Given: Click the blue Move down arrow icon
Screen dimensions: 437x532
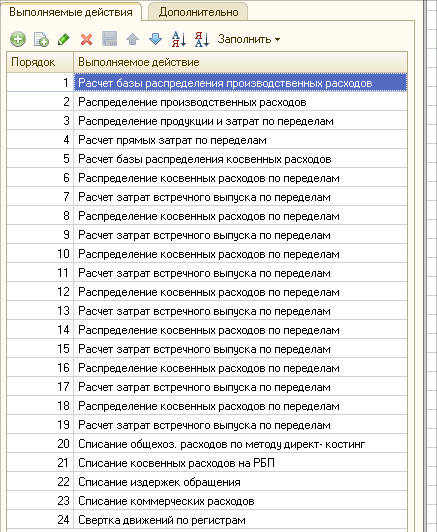Looking at the screenshot, I should [x=155, y=39].
